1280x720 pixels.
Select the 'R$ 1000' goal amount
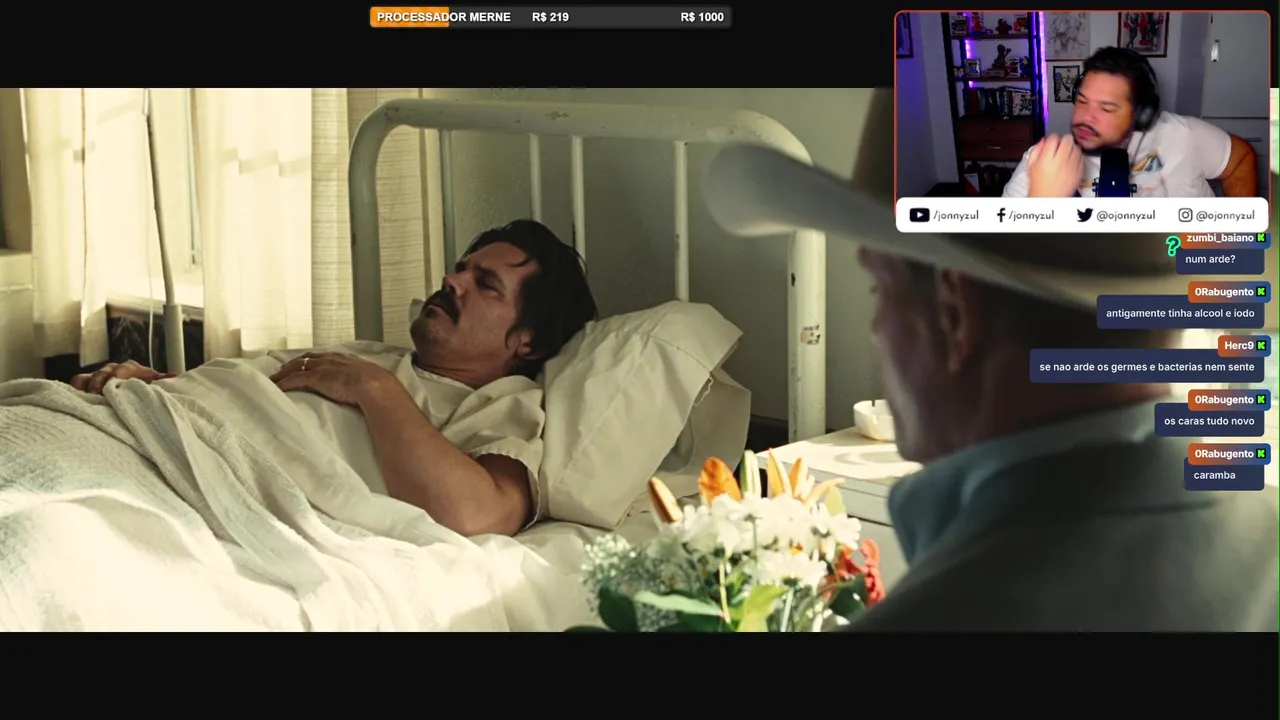coord(702,17)
